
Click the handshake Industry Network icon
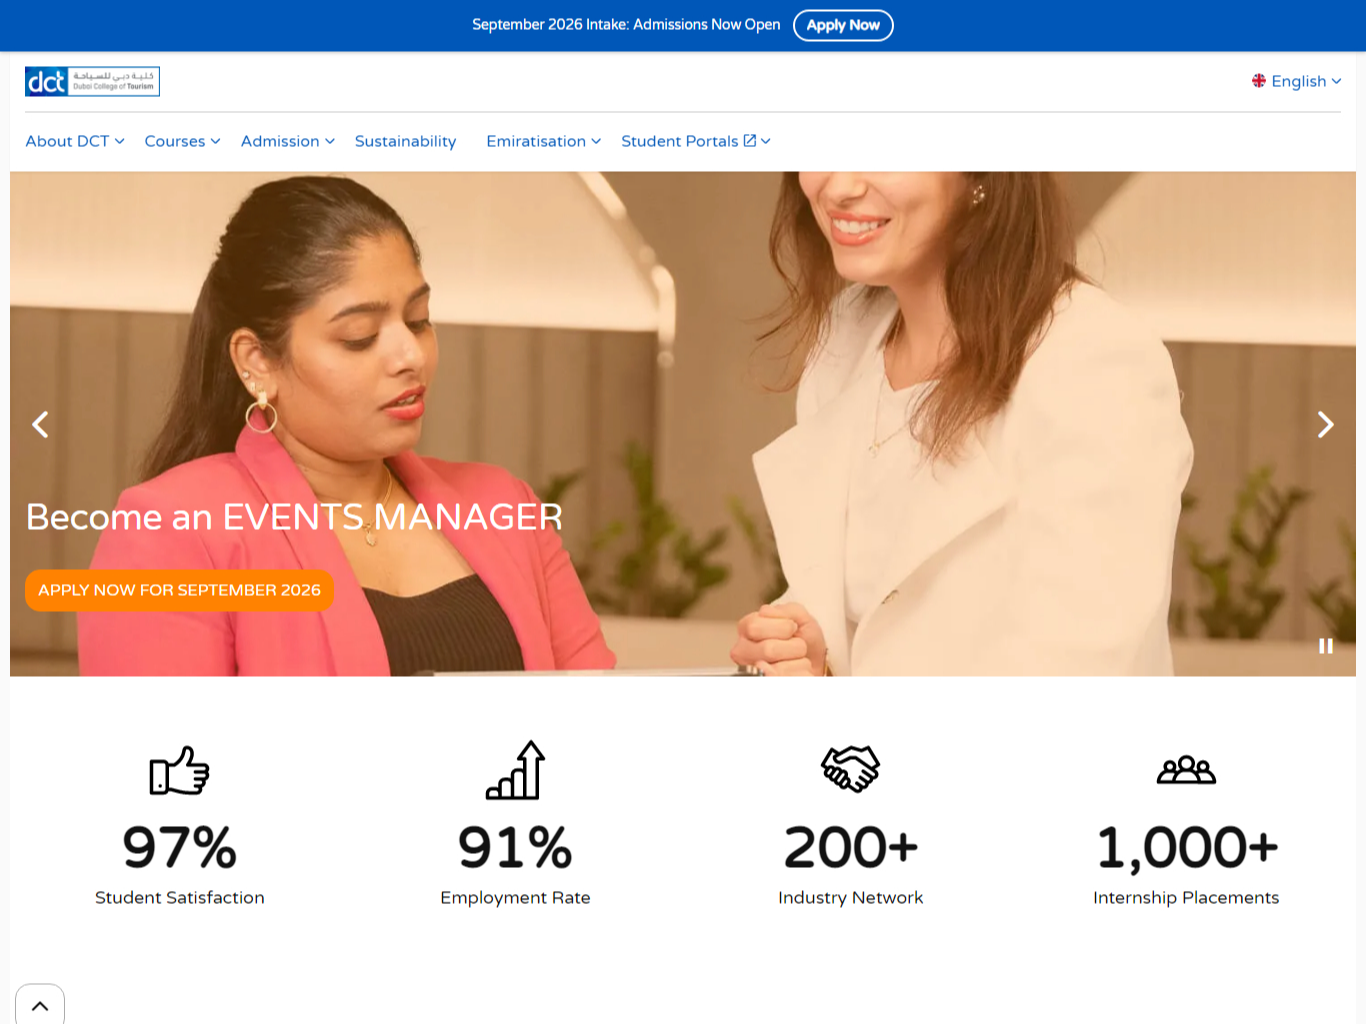point(850,769)
